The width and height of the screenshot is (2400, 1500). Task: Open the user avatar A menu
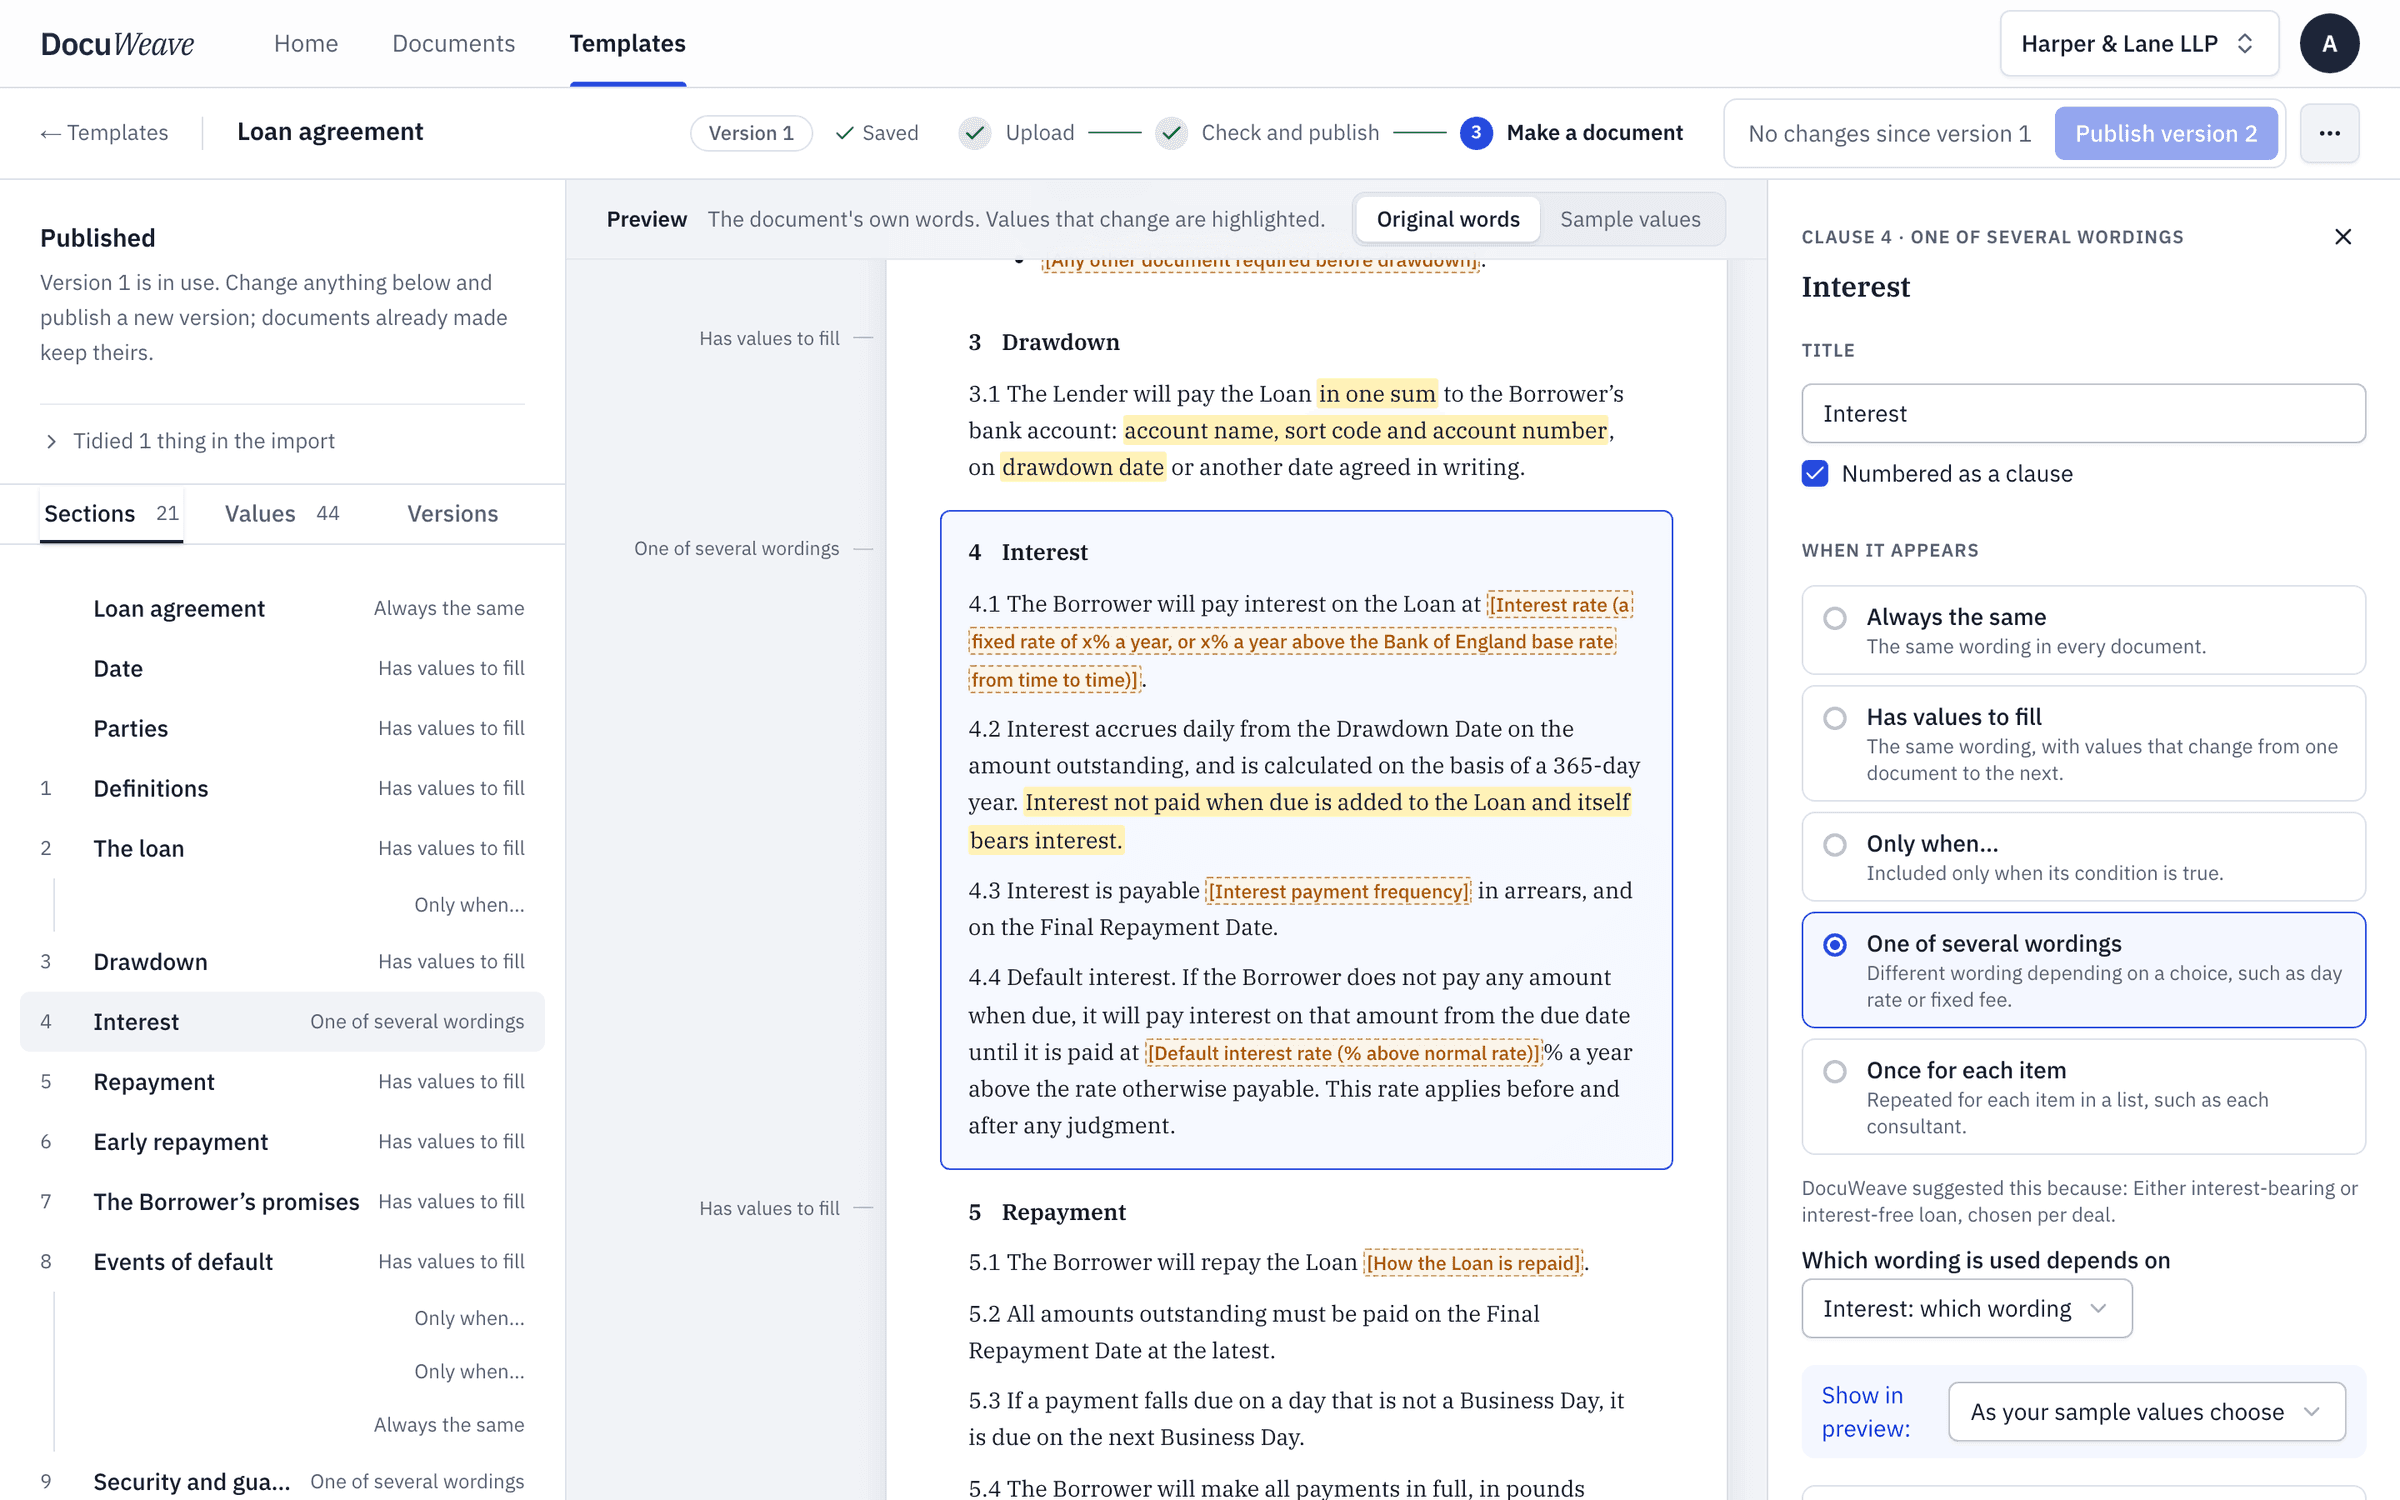2329,43
